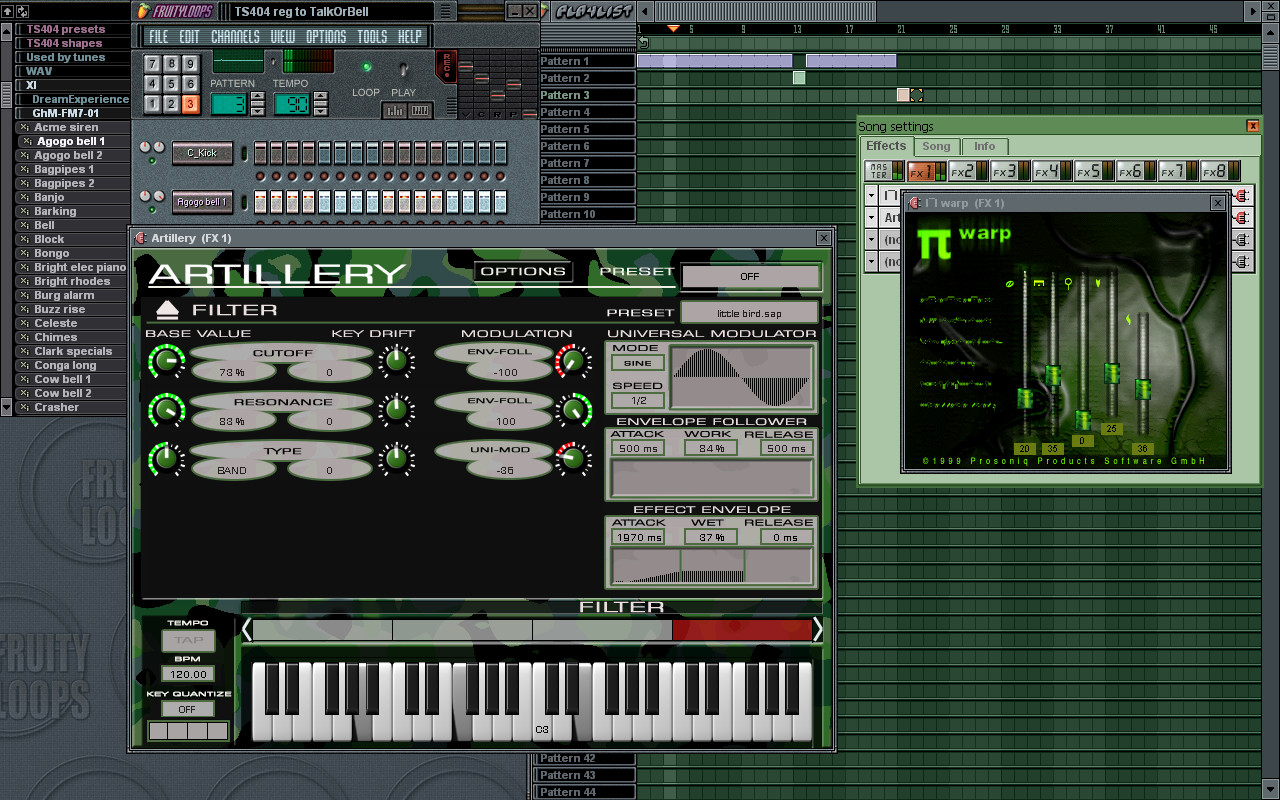
Task: Select Pattern 3 in the playlist
Action: [588, 95]
